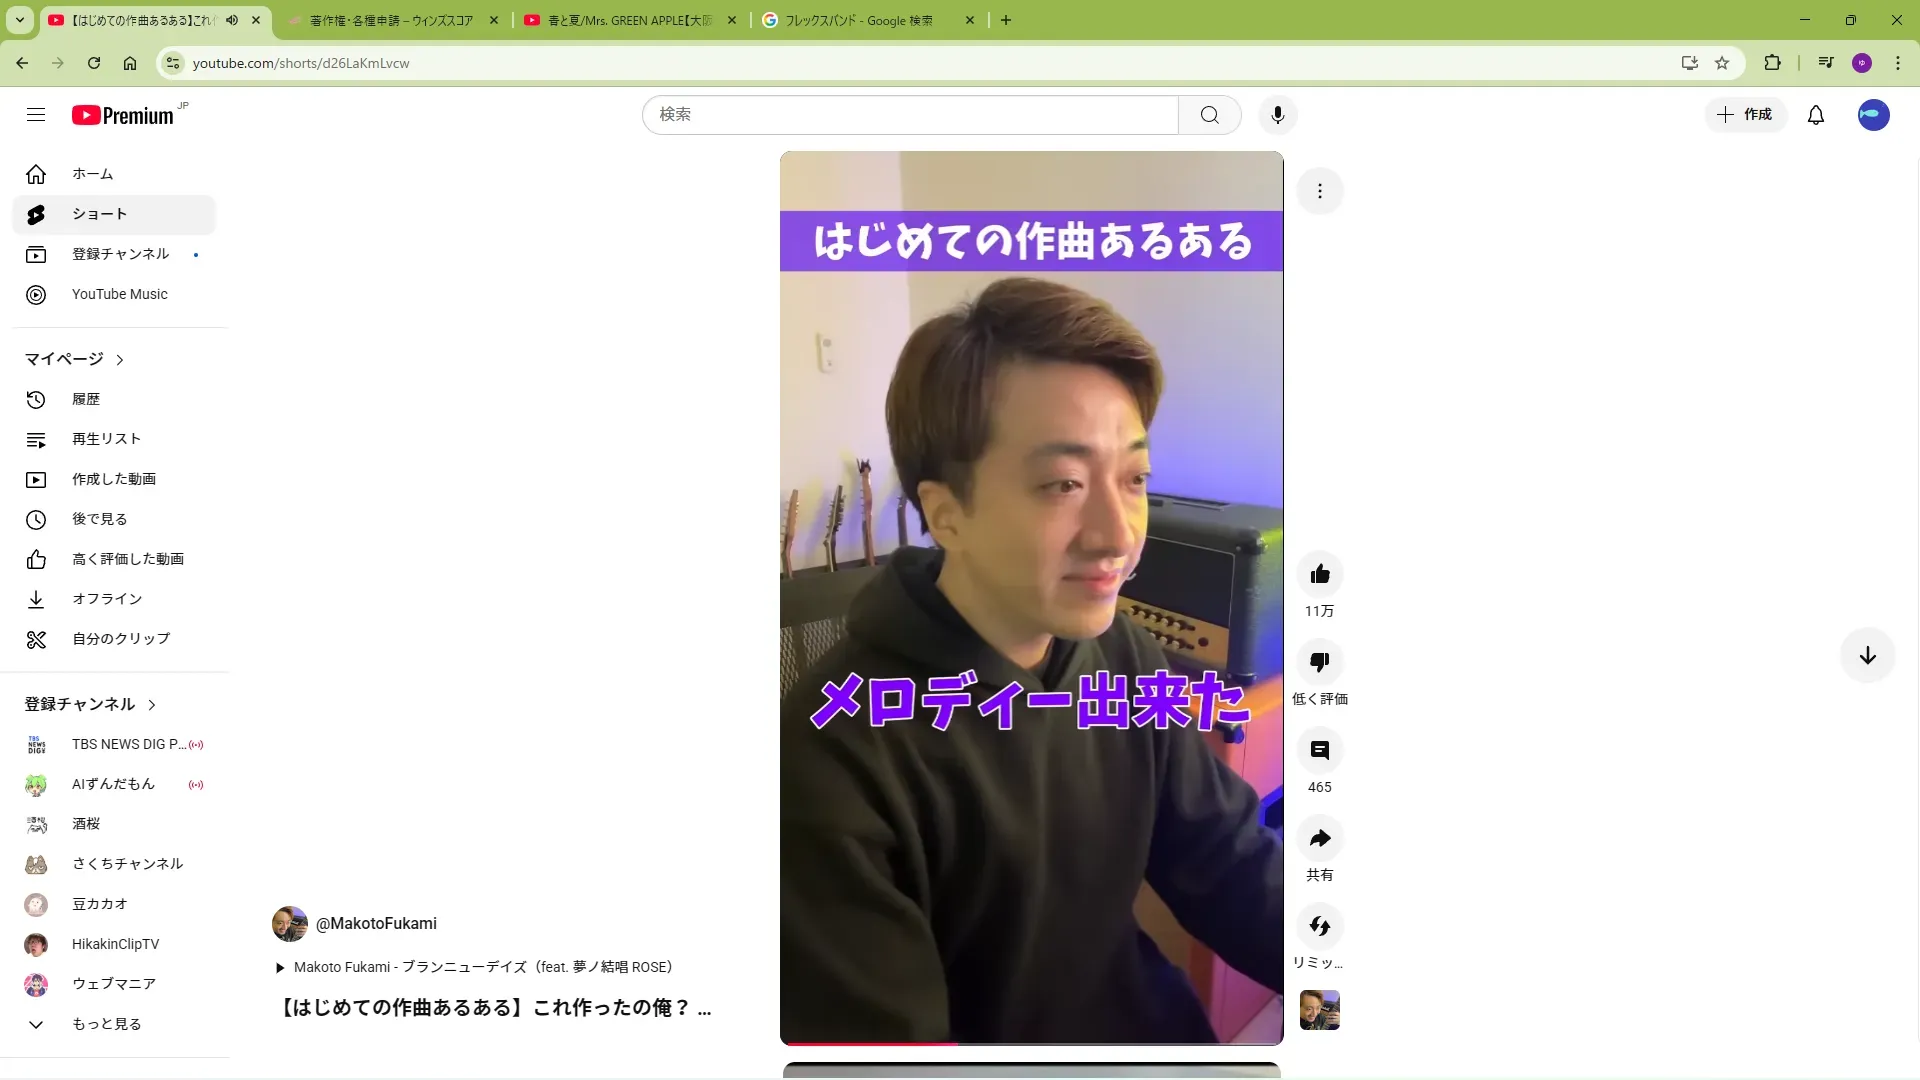Image resolution: width=1920 pixels, height=1080 pixels.
Task: Open the Short's three-dot more menu
Action: pyautogui.click(x=1319, y=191)
